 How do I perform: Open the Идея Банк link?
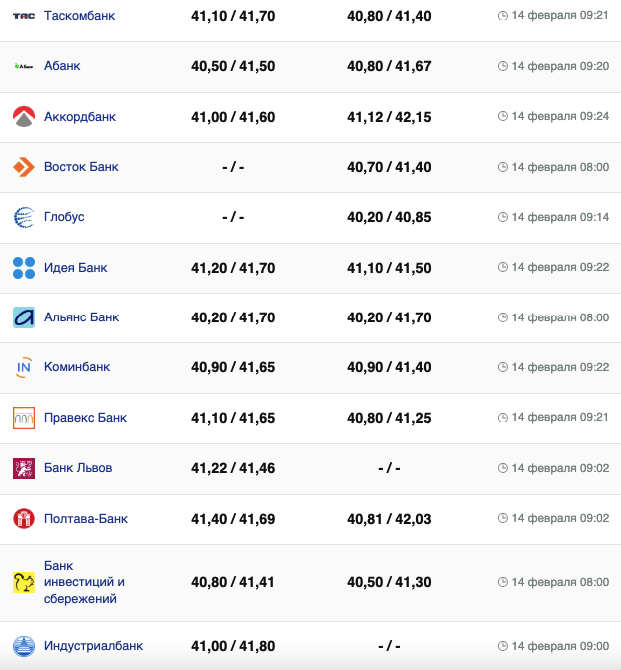(75, 268)
